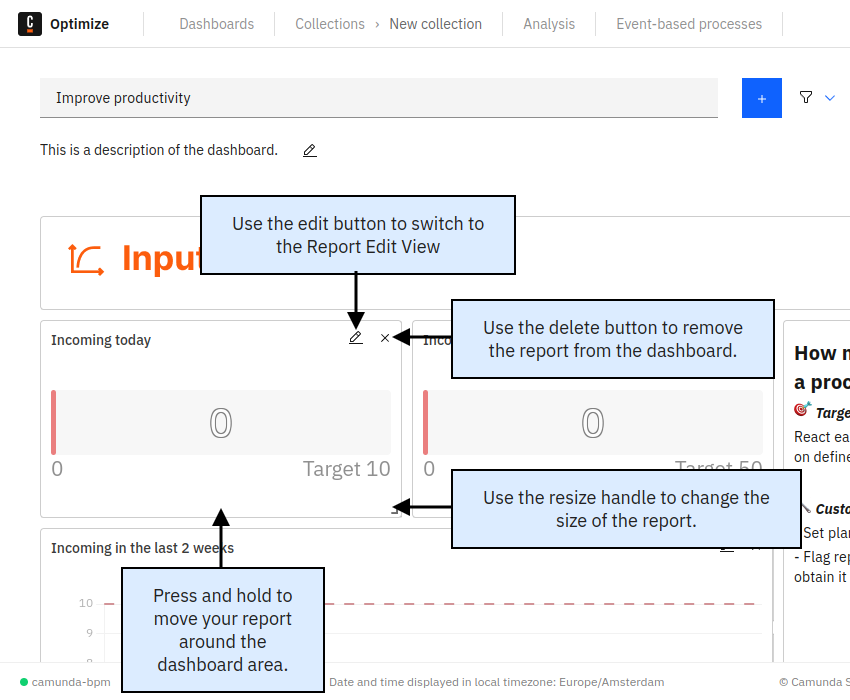Click the edit pencil on Incoming today report

(x=355, y=338)
